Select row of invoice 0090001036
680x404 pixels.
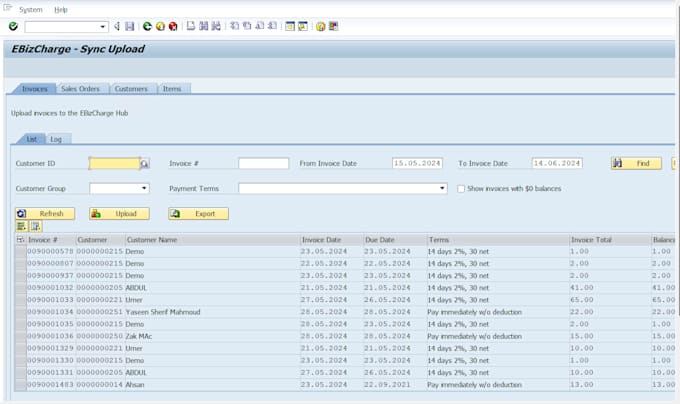(20, 337)
